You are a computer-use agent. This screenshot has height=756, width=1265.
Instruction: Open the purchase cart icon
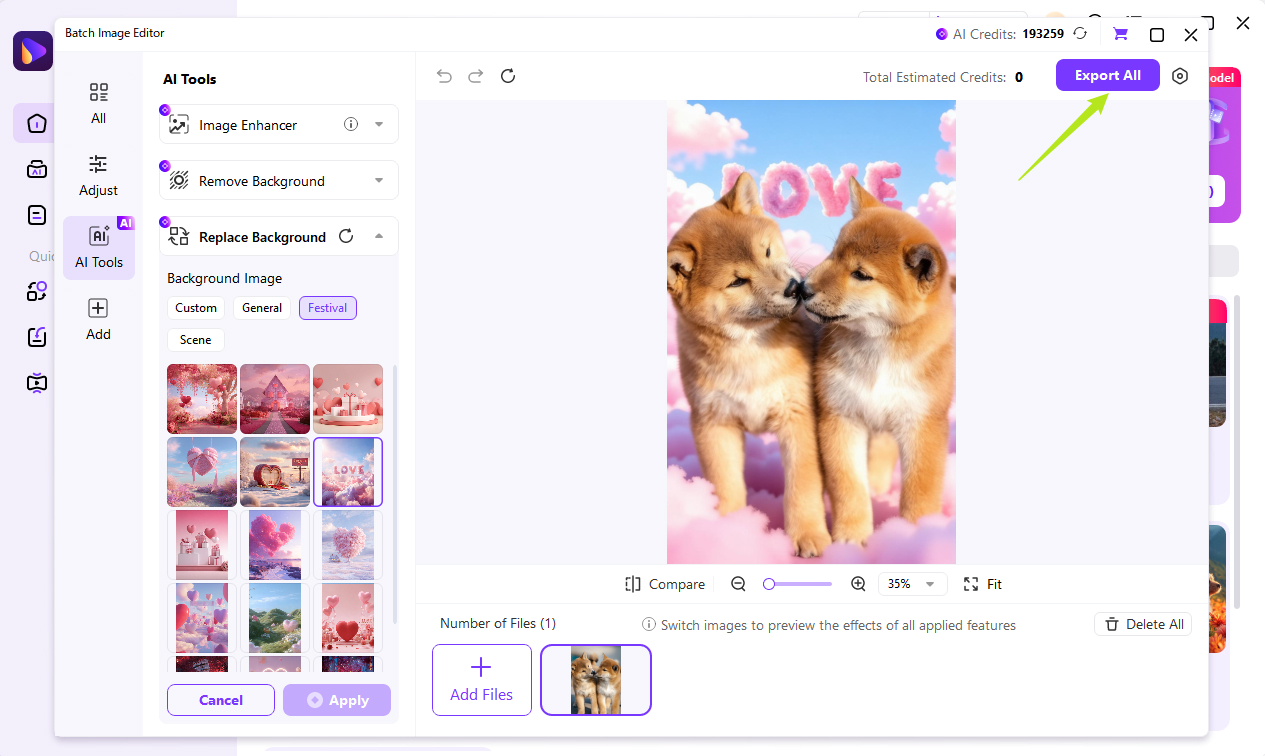coord(1120,34)
